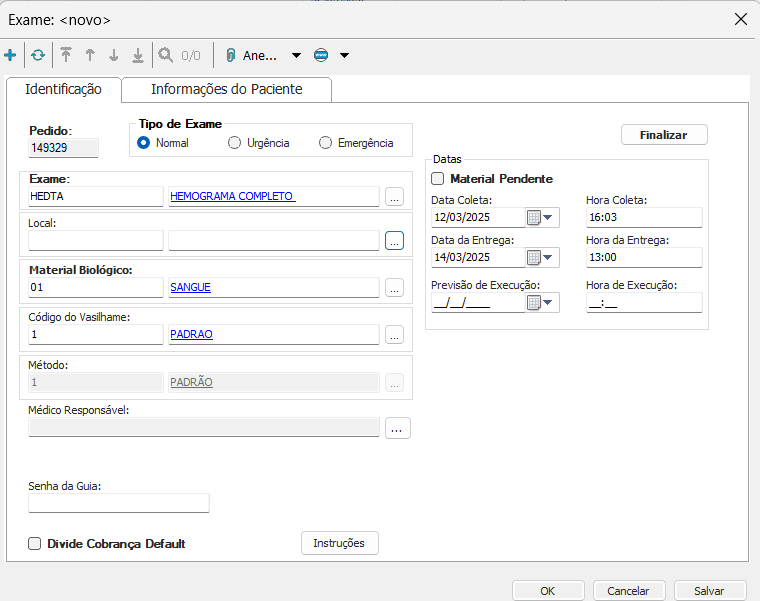Open Médico Responsável lookup ellipsis button
760x601 pixels.
(x=396, y=428)
